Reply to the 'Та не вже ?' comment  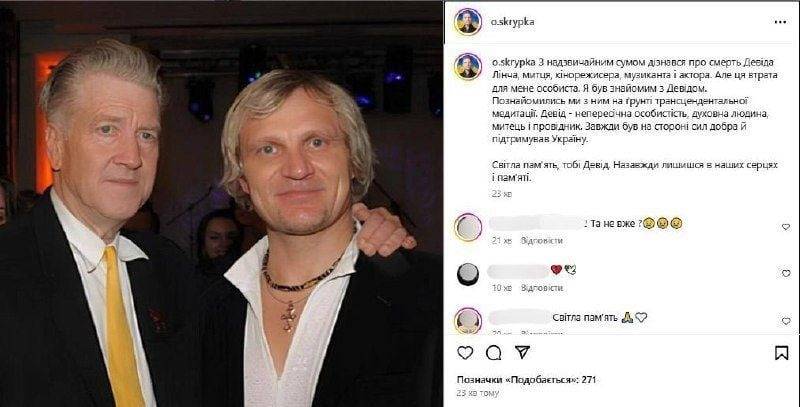tap(541, 240)
